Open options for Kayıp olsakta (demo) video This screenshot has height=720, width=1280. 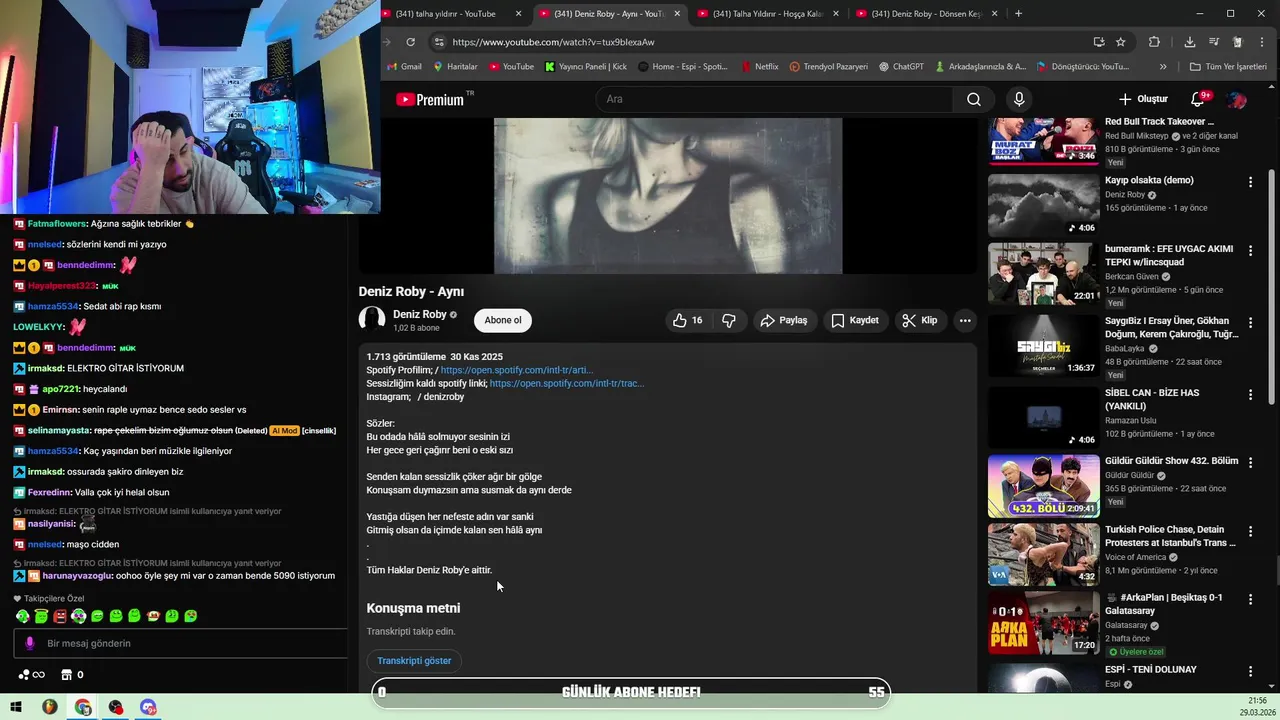(1250, 182)
